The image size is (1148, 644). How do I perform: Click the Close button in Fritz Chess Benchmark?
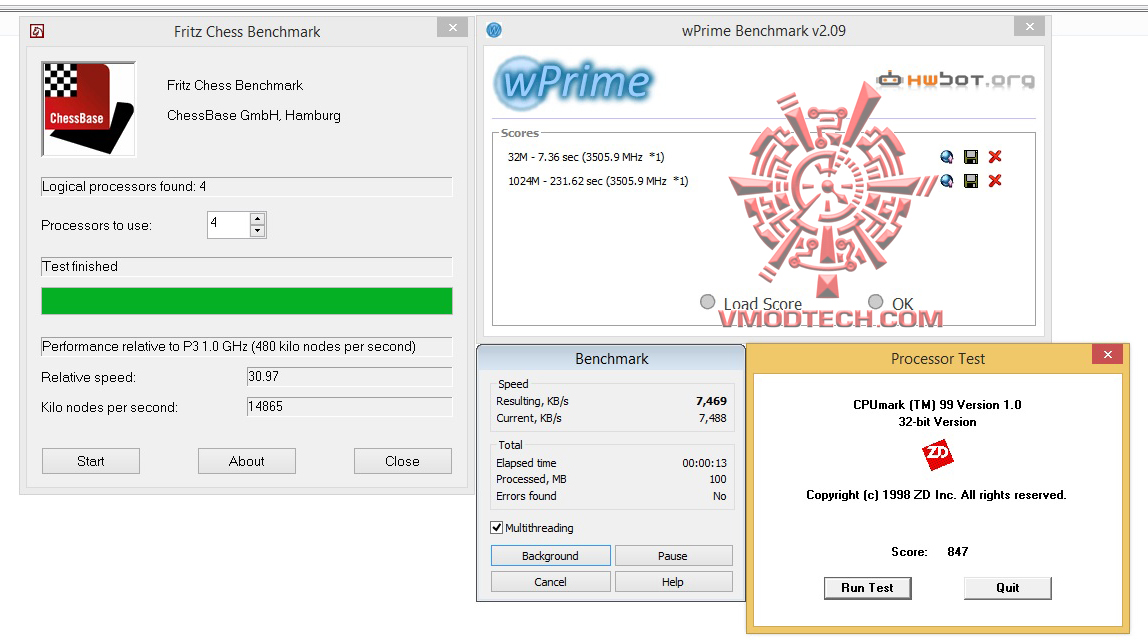point(403,461)
